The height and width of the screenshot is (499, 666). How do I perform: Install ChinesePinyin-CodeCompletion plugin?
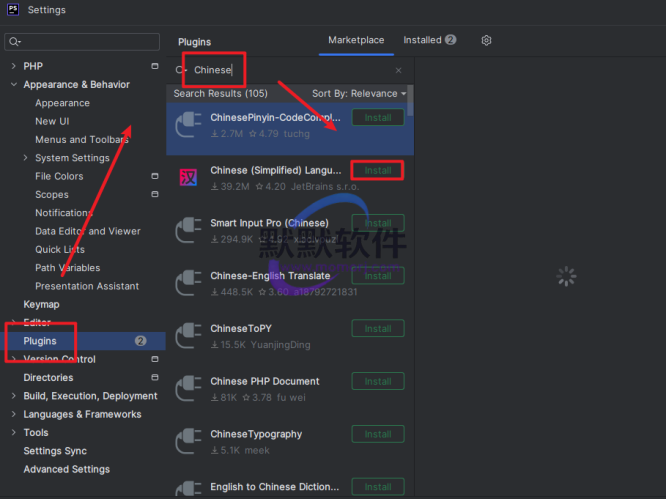(378, 118)
